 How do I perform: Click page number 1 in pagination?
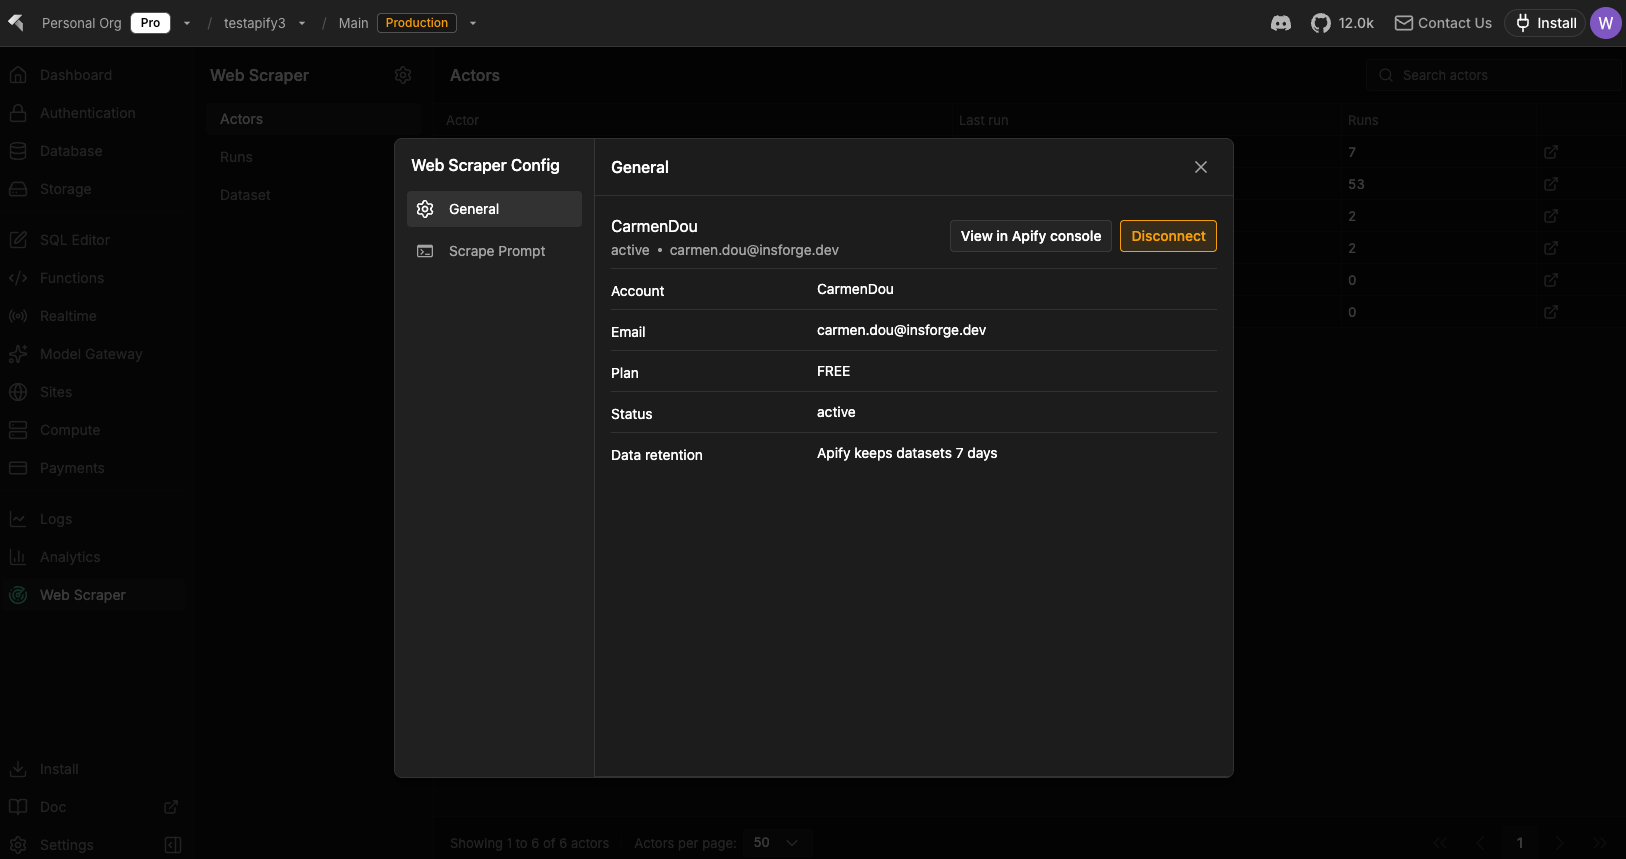click(1520, 843)
